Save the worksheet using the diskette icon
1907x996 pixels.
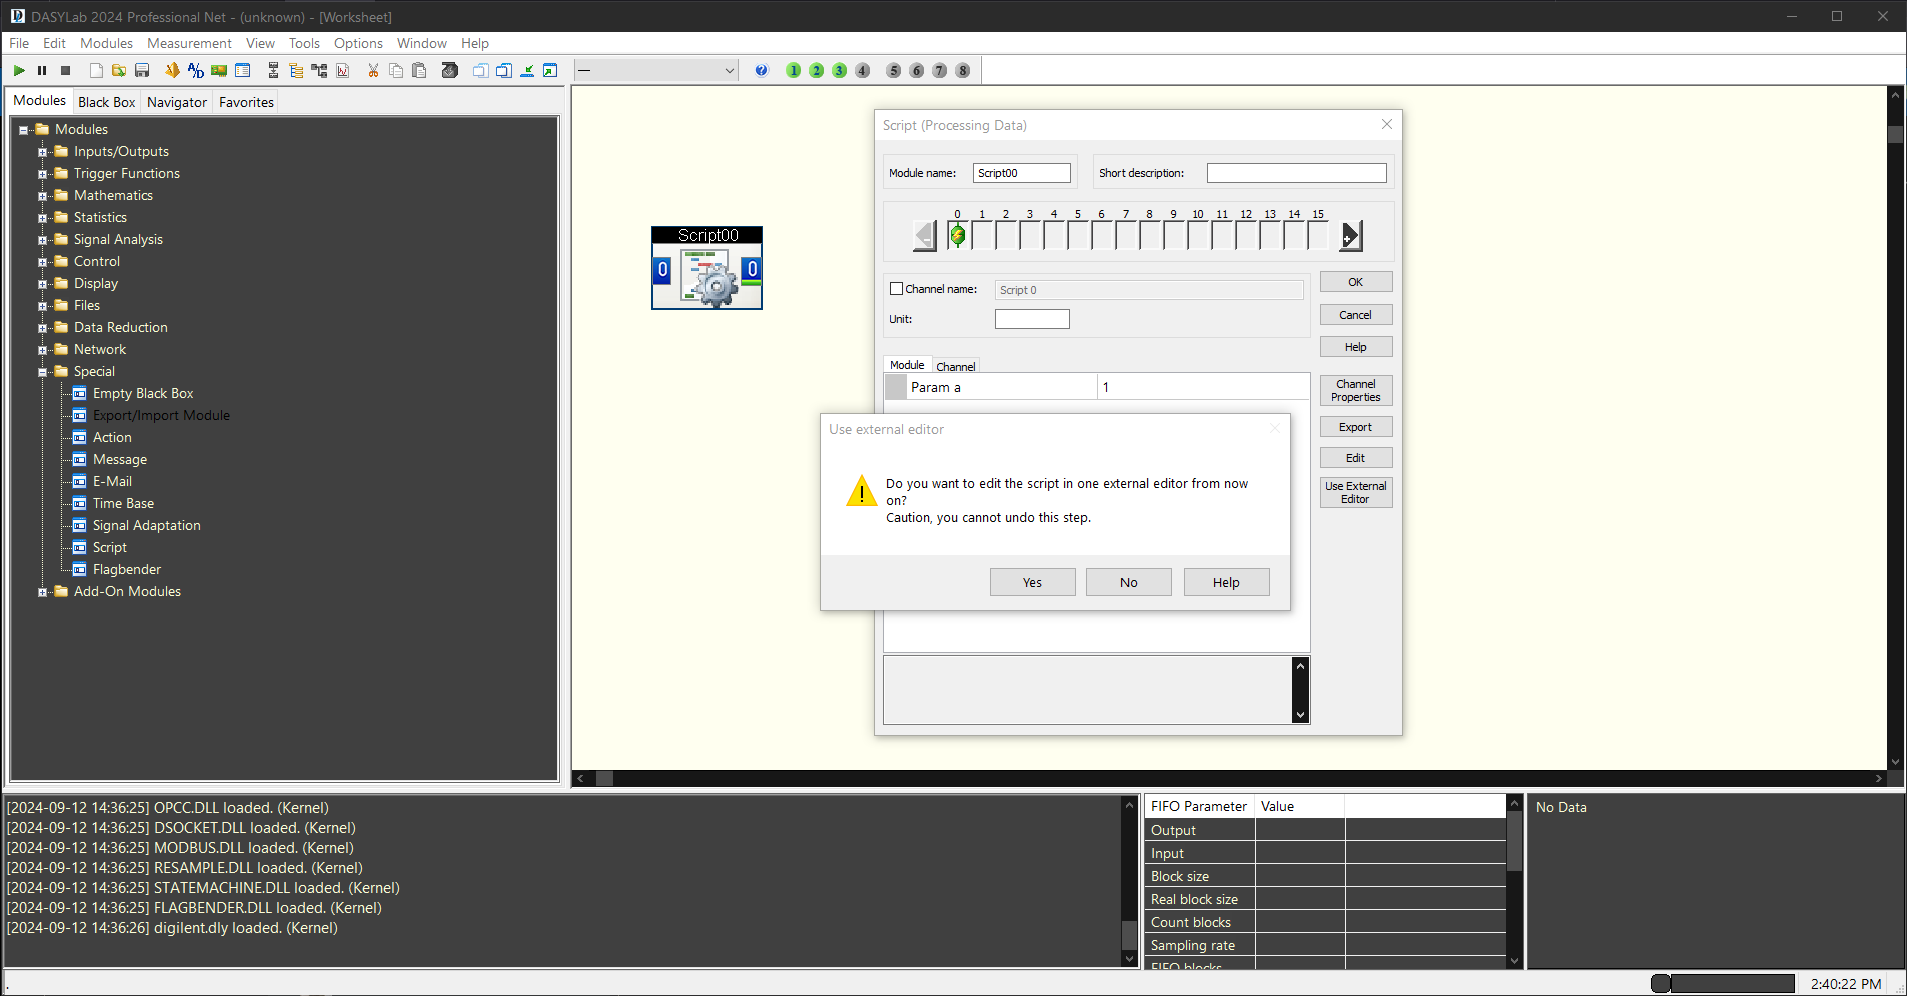[142, 70]
